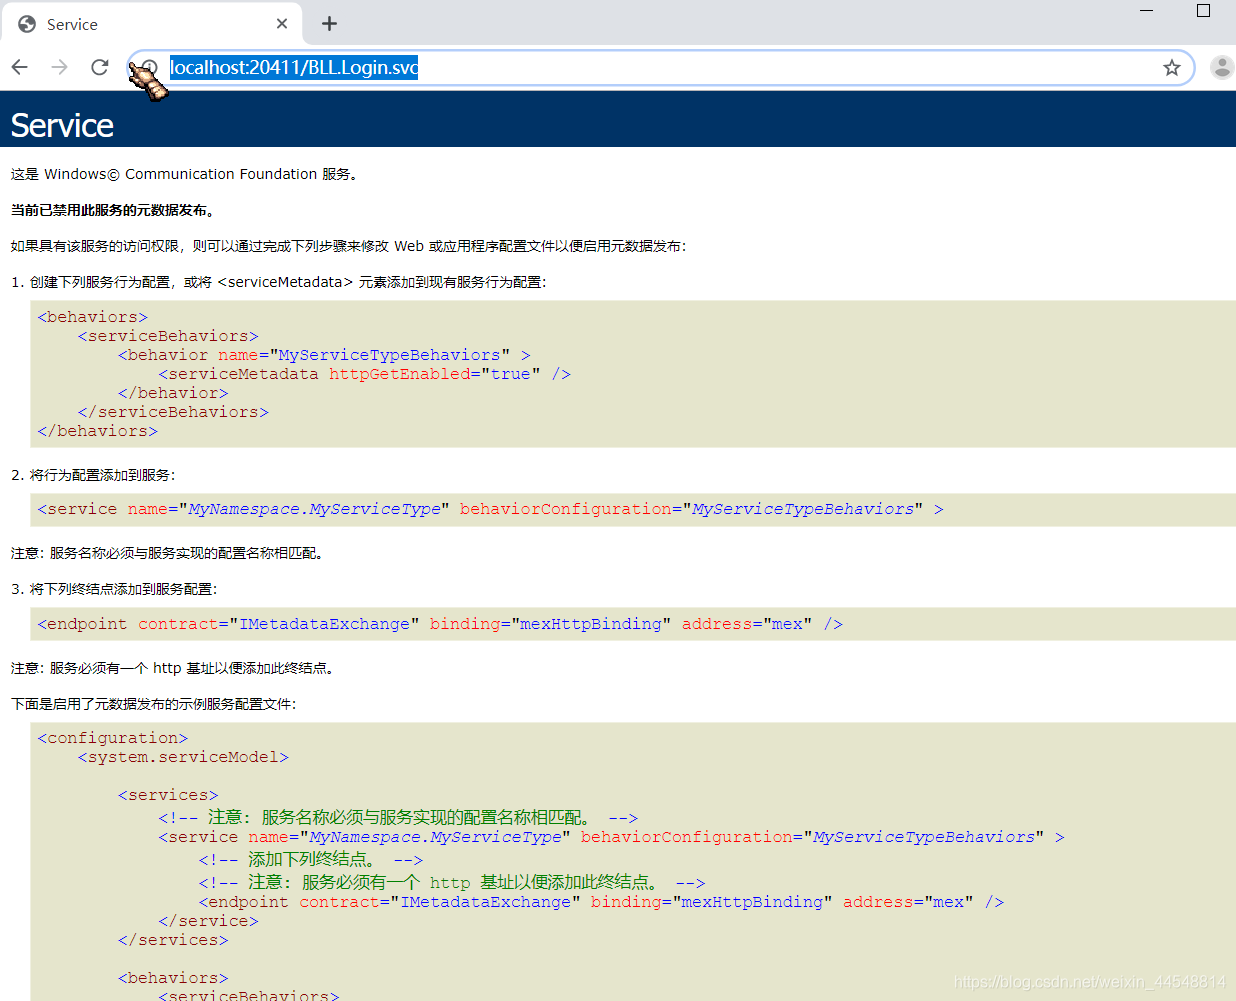
Task: Click 'MyNamespace.MyServiceType' in step 2 code
Action: tap(314, 509)
